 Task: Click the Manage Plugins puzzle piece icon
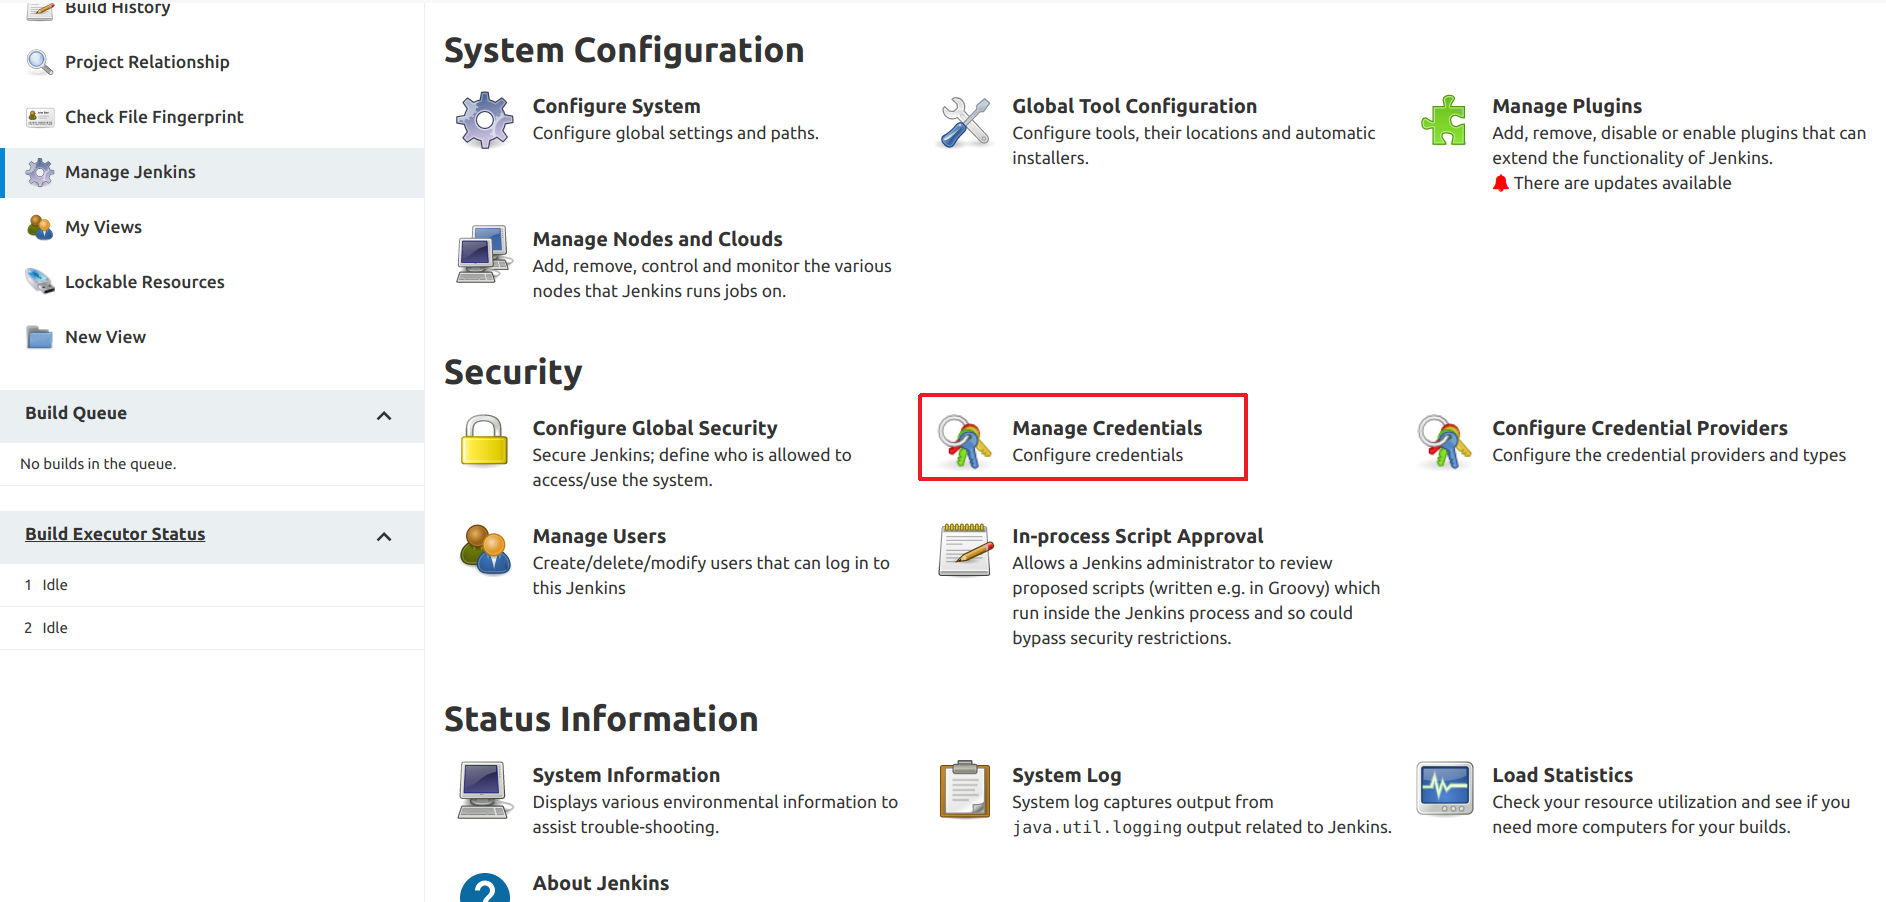coord(1445,121)
